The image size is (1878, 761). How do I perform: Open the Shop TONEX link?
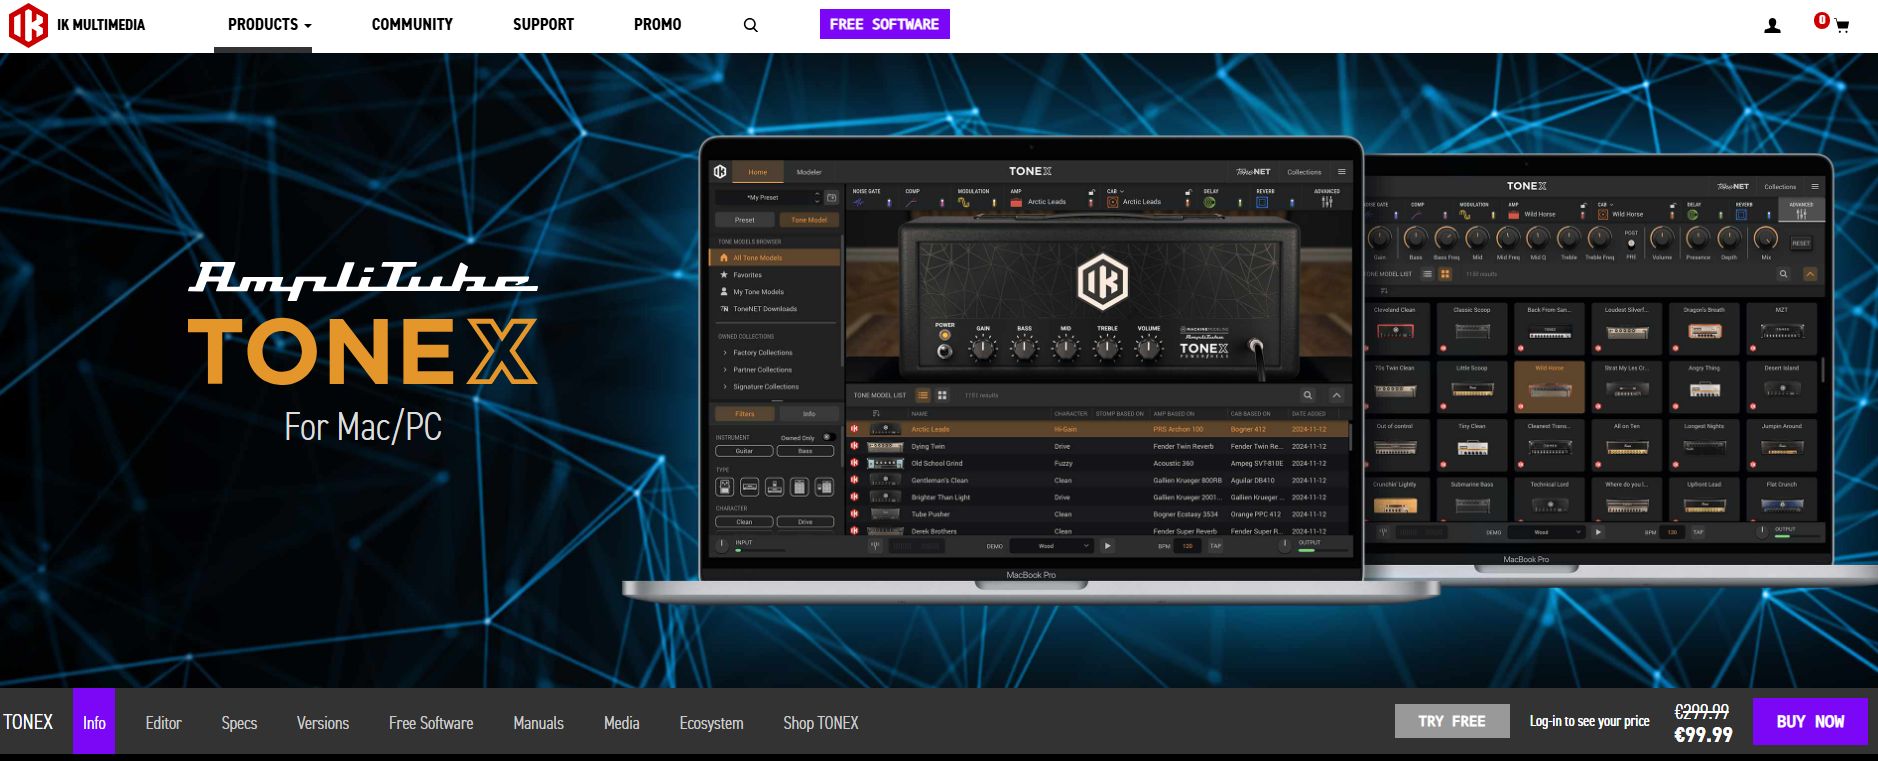tap(821, 723)
